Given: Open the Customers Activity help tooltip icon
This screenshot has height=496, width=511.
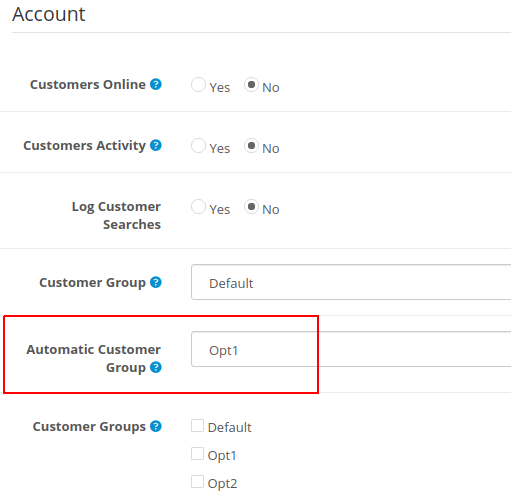Looking at the screenshot, I should pos(156,145).
